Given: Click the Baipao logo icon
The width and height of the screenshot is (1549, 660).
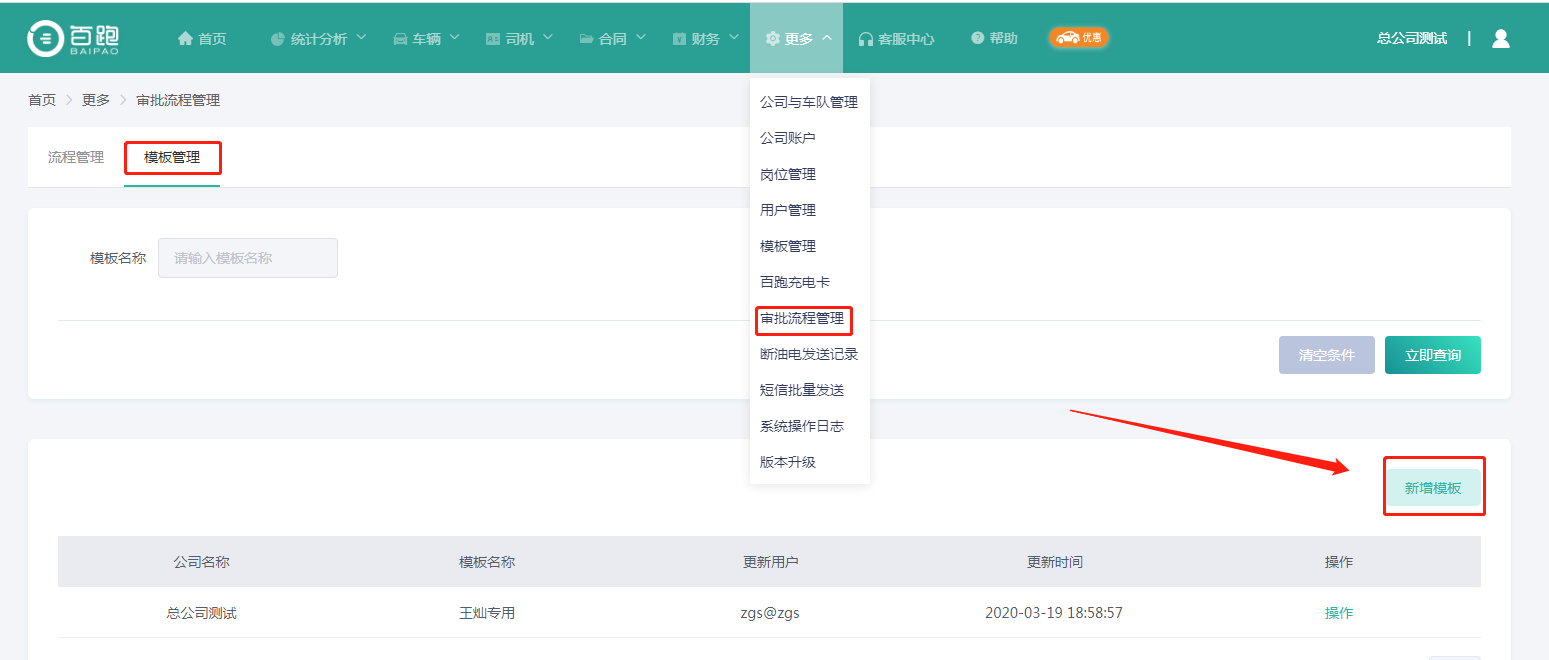Looking at the screenshot, I should pos(45,38).
